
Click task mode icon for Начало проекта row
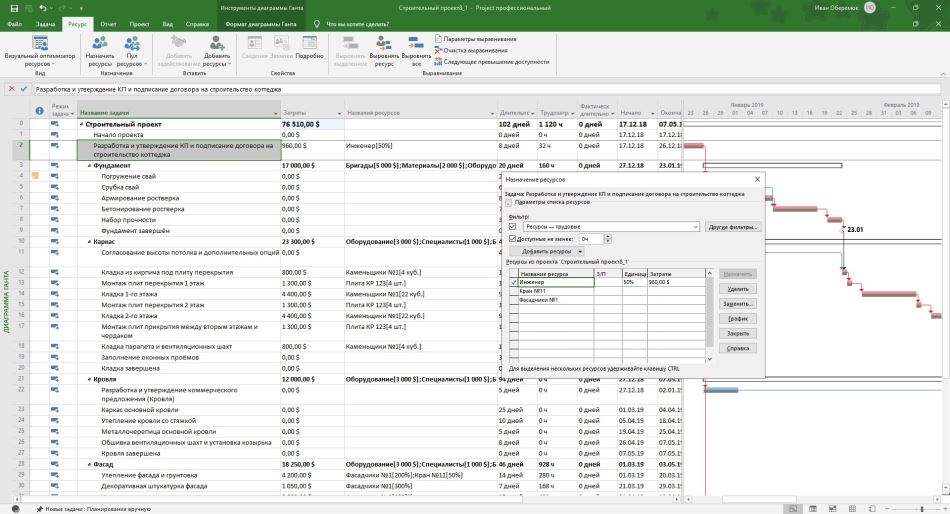(x=55, y=134)
